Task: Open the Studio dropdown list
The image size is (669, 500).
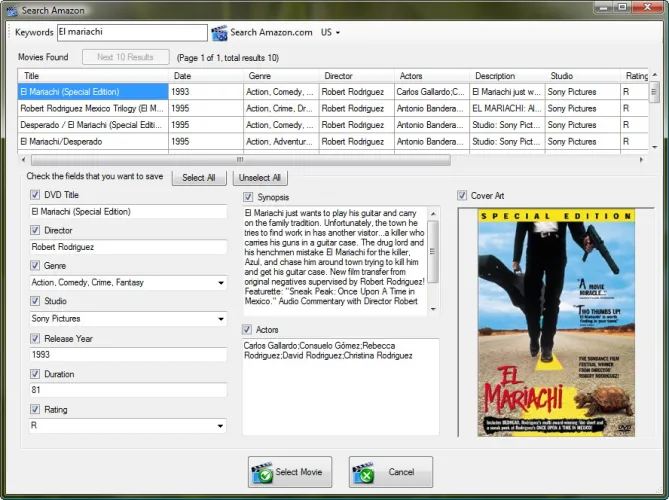Action: 220,319
